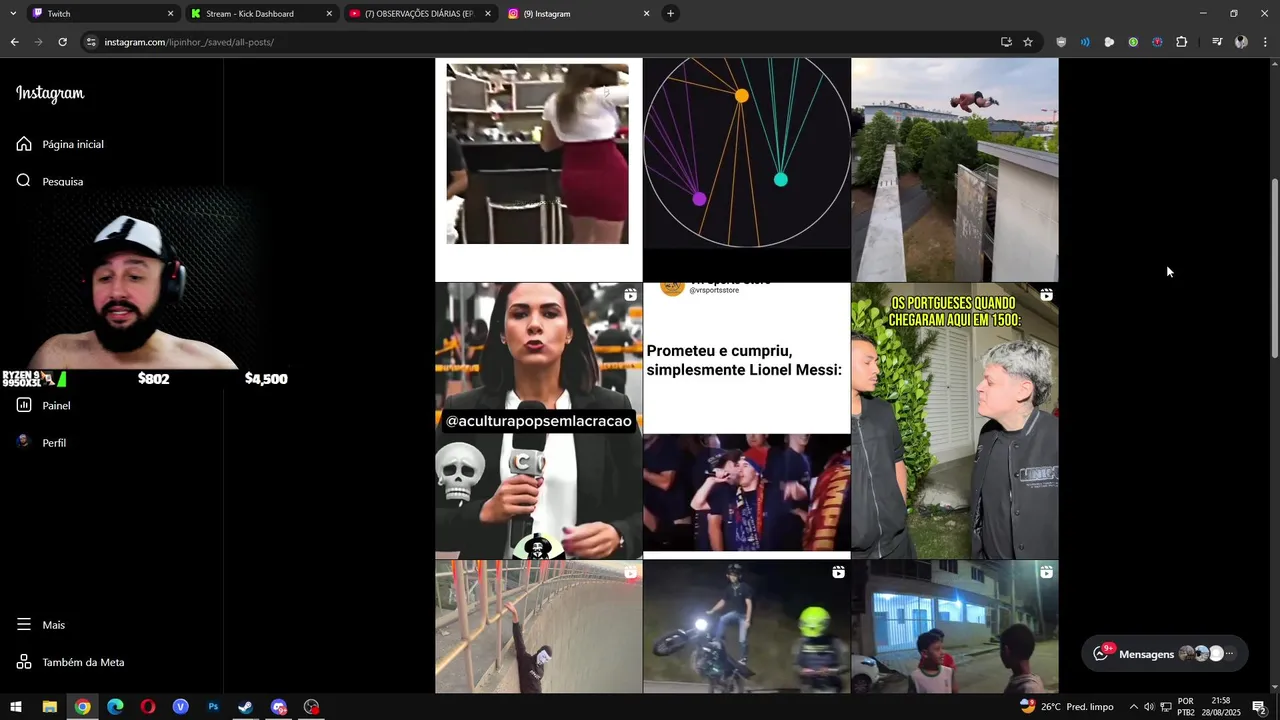The image size is (1280, 720).
Task: Click the page vertical scrollbar
Action: pyautogui.click(x=1274, y=268)
